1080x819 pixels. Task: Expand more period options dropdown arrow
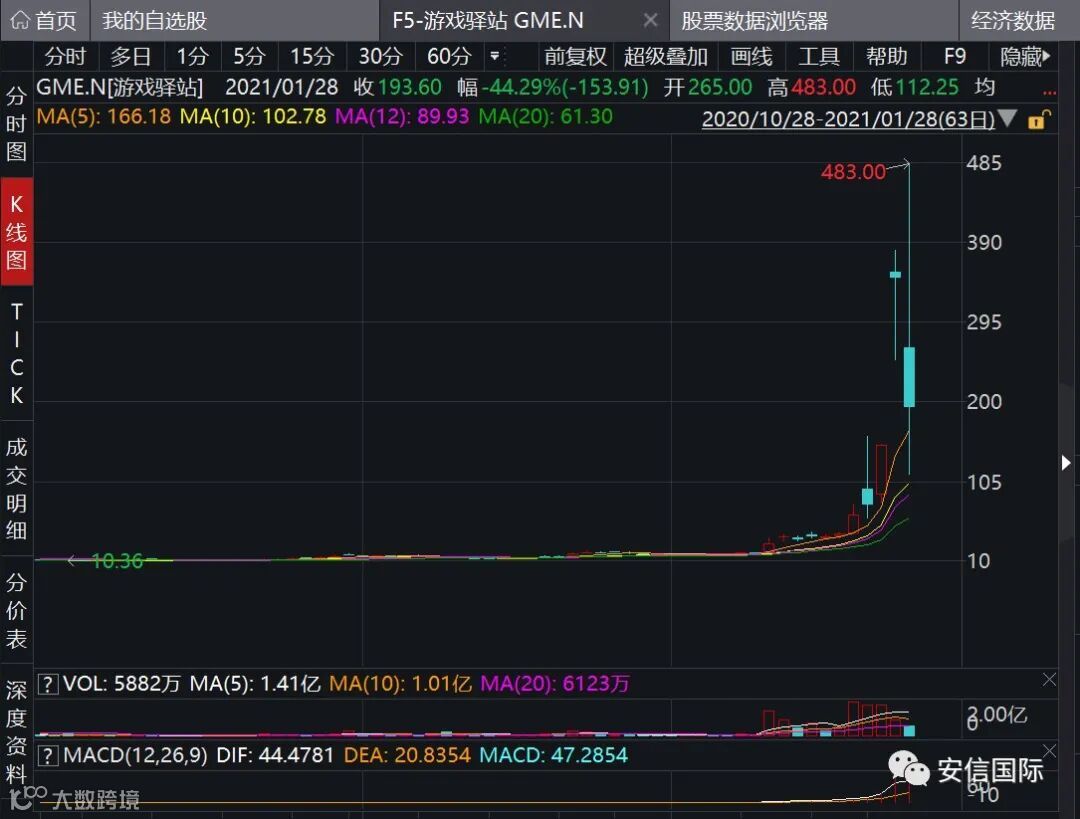495,56
